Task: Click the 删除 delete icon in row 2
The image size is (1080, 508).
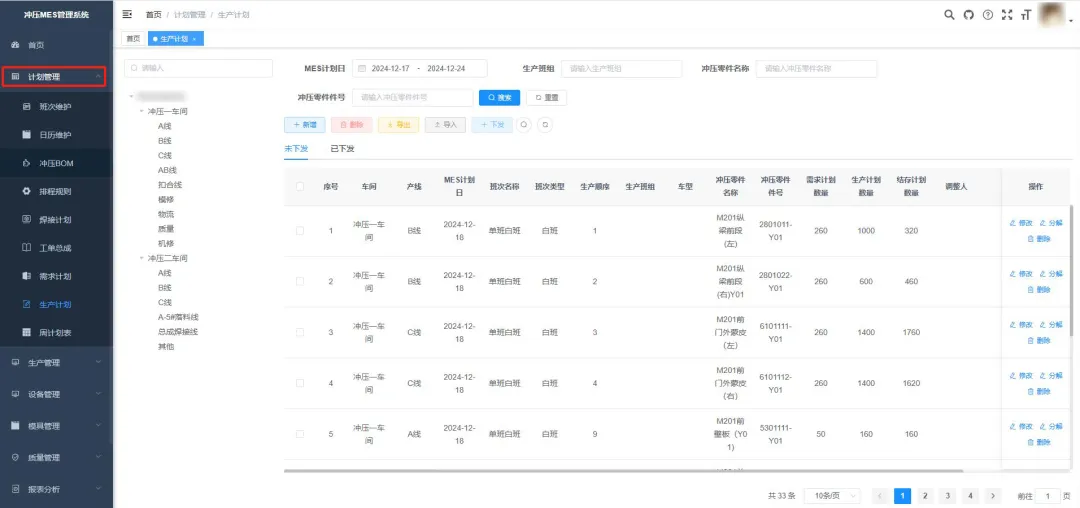Action: pos(1038,289)
